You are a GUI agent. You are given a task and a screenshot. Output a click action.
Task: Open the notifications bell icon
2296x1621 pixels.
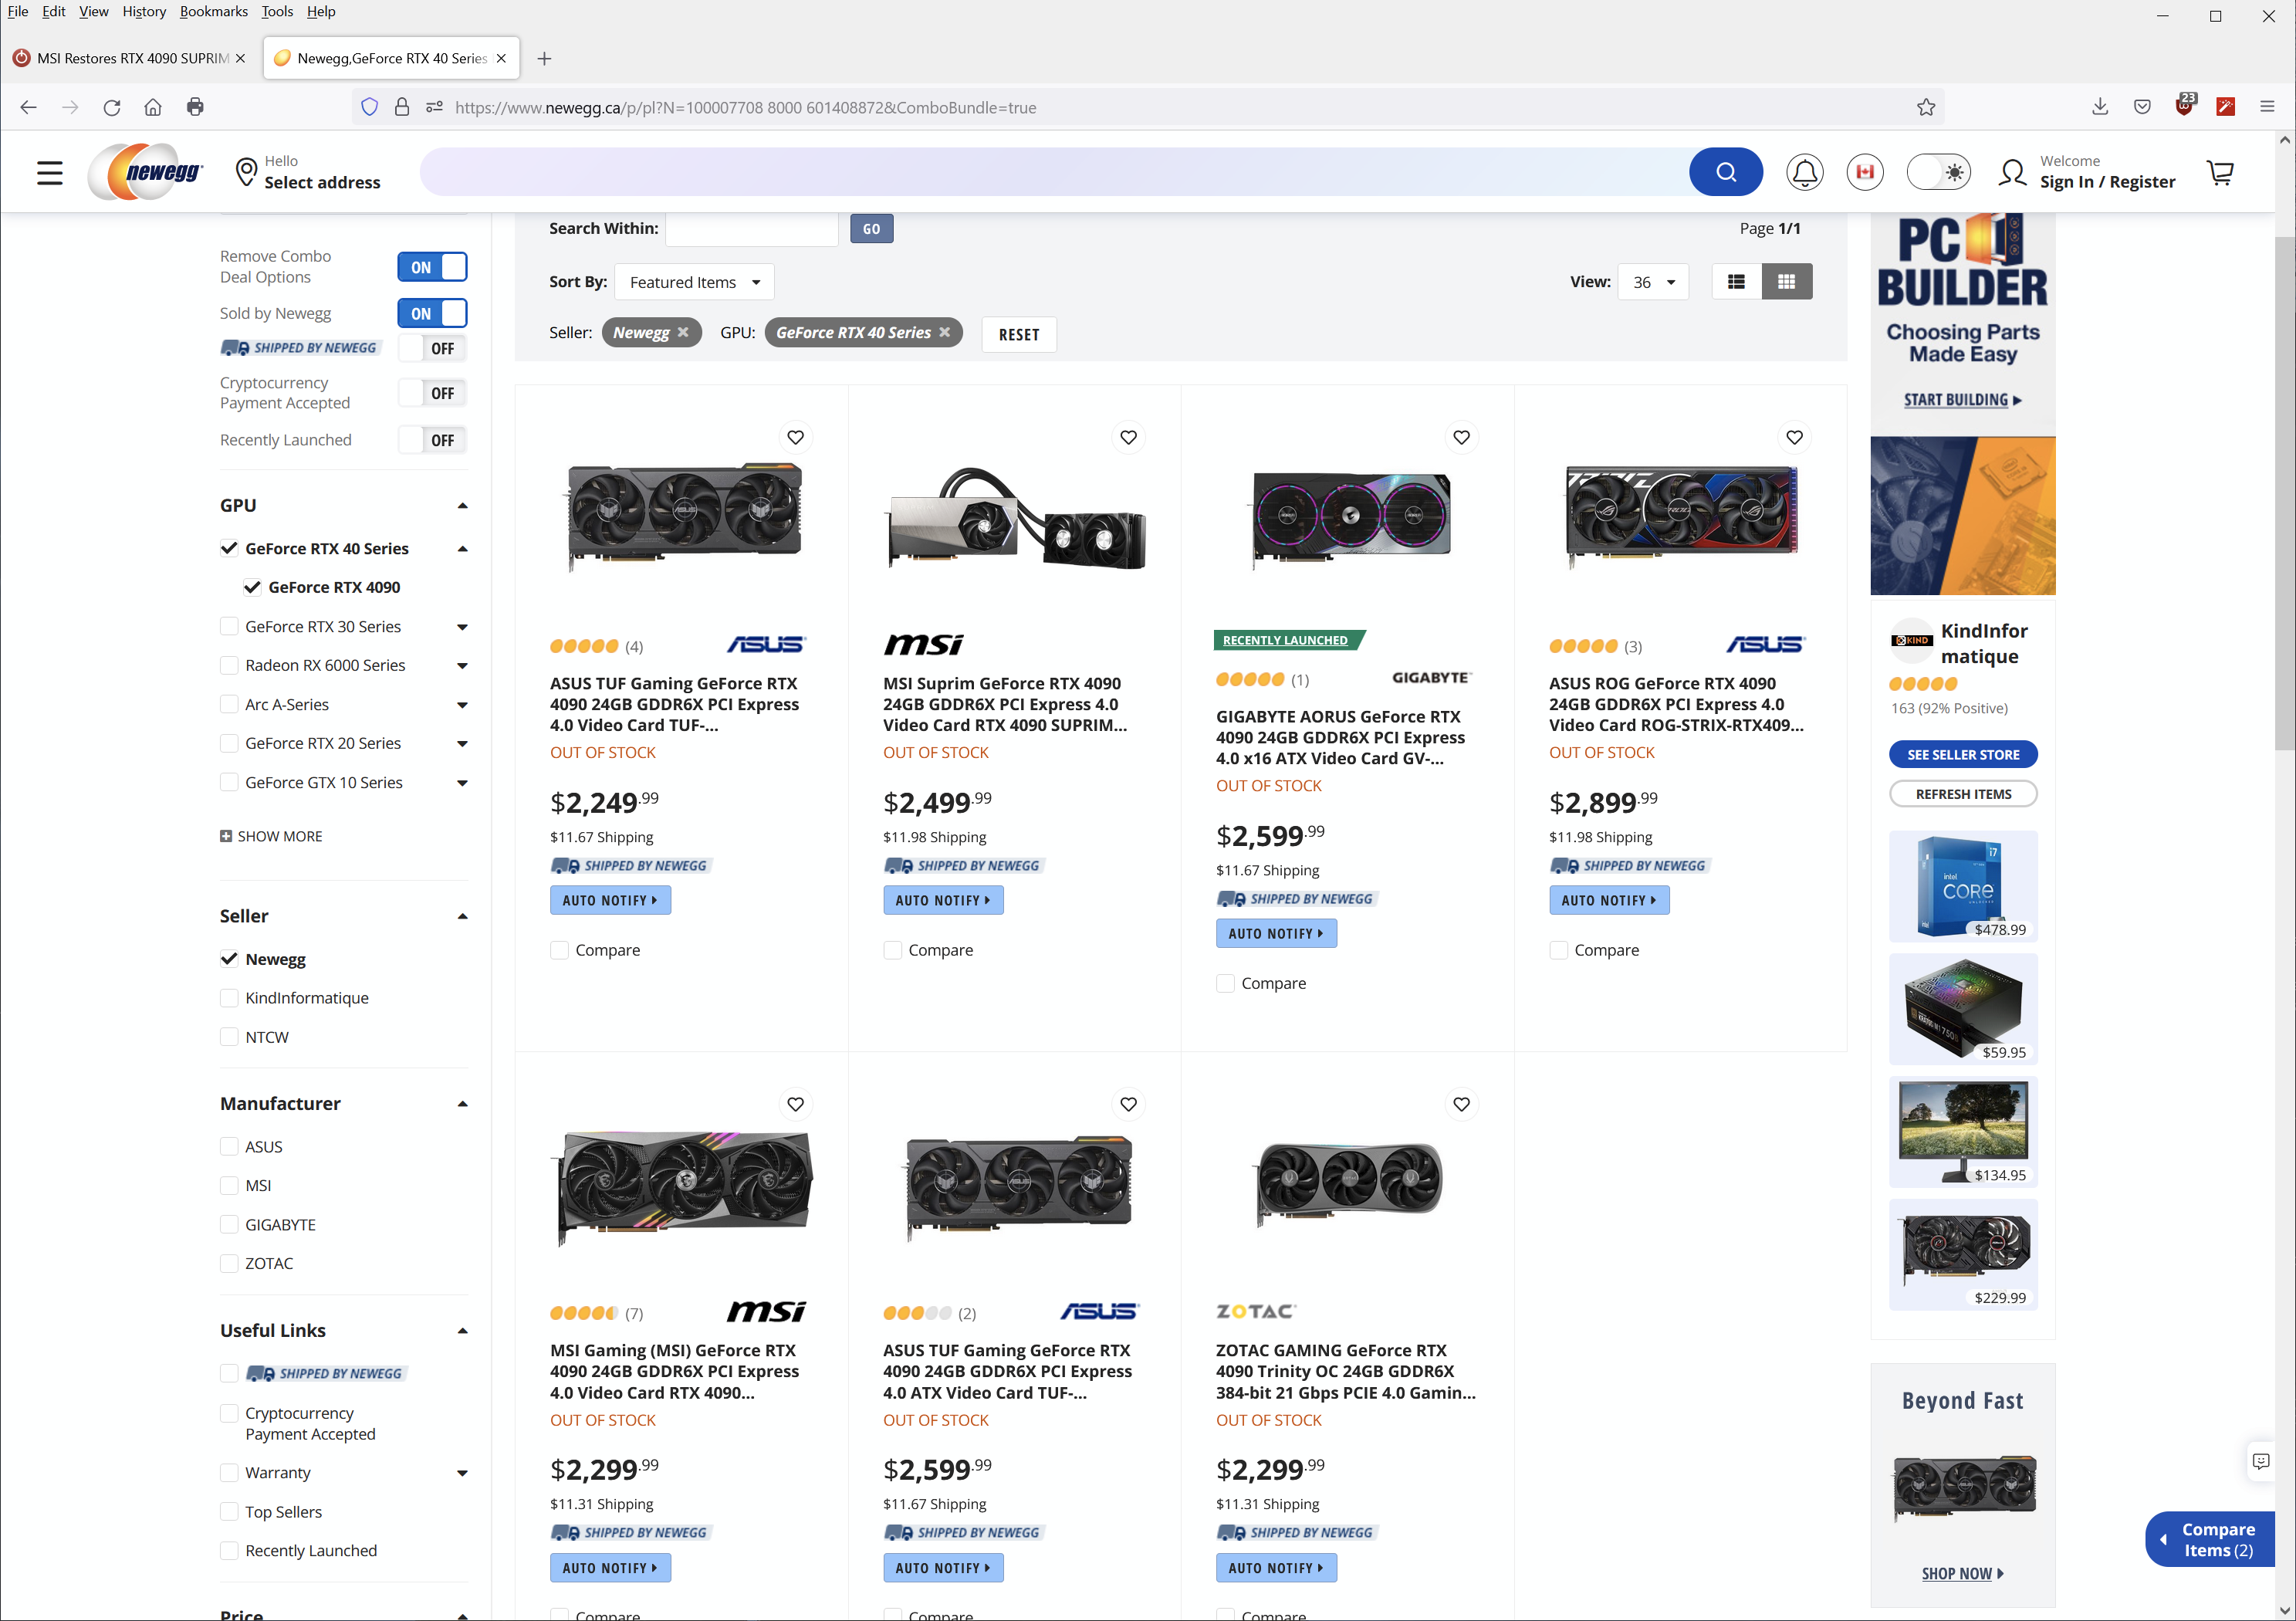click(1804, 172)
